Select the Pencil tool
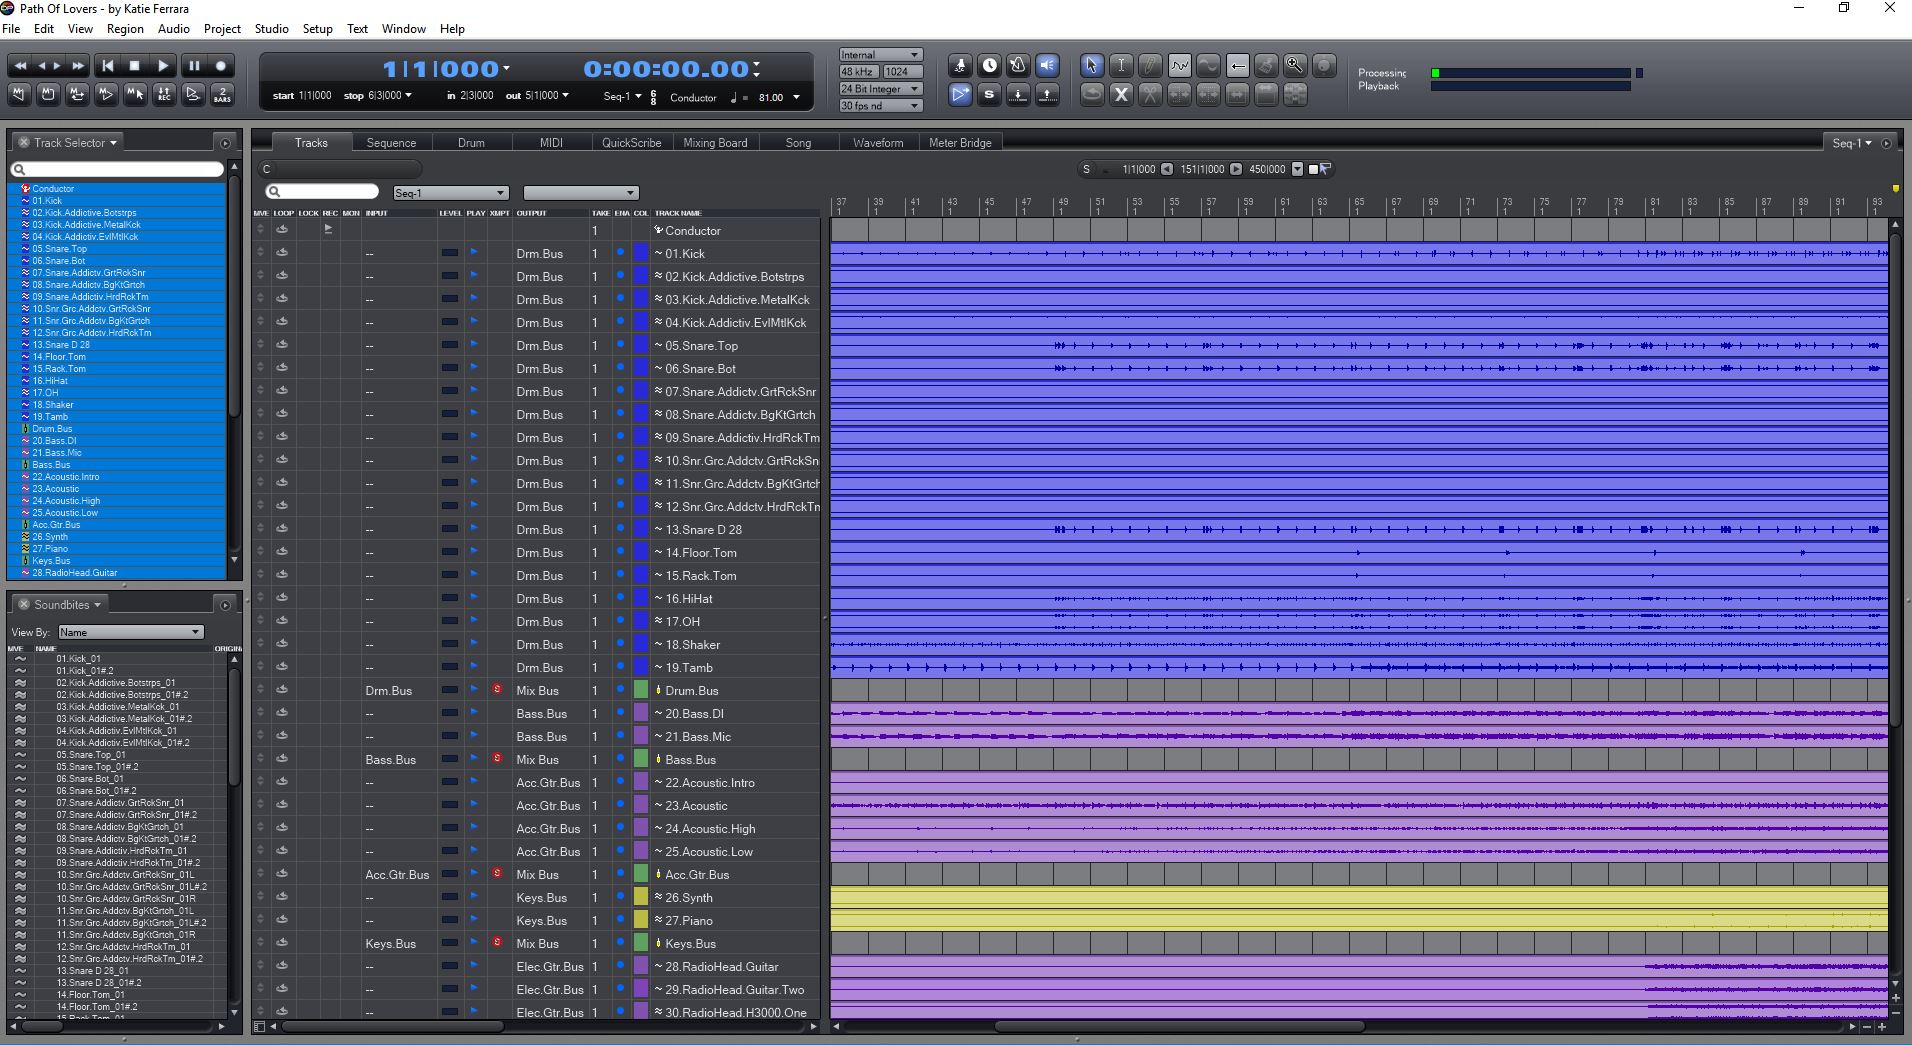Screen dimensions: 1912x1045 1150,66
